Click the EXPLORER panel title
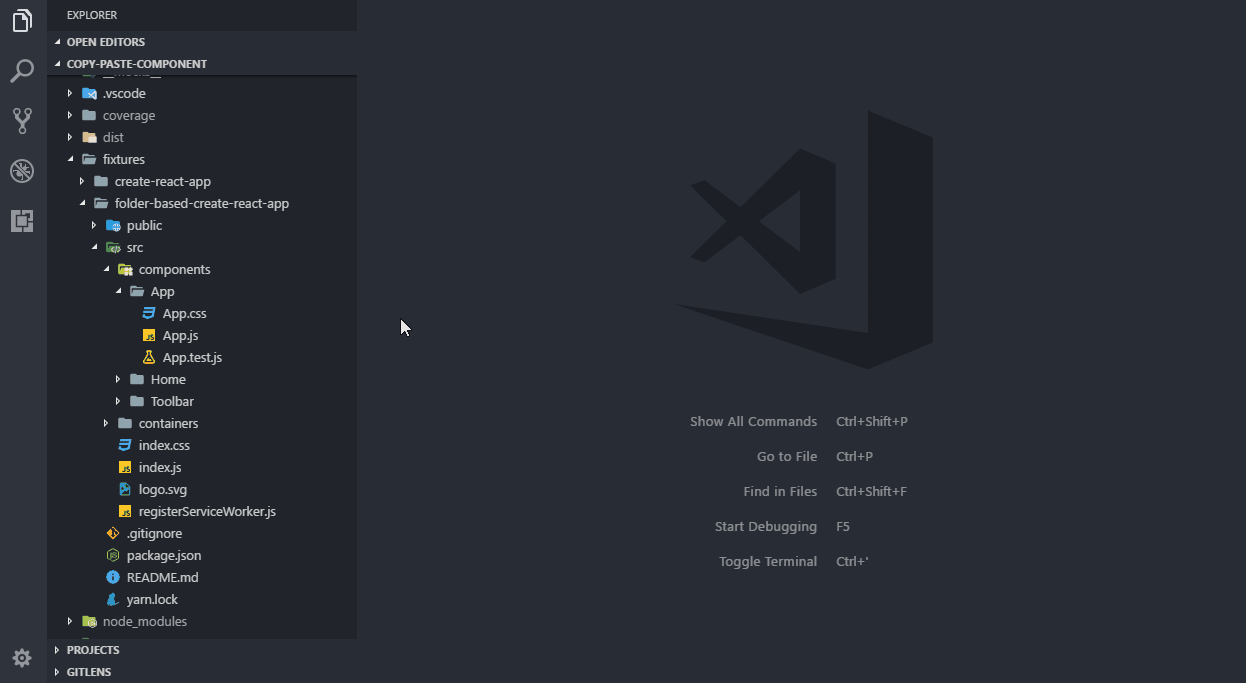1246x683 pixels. click(92, 15)
